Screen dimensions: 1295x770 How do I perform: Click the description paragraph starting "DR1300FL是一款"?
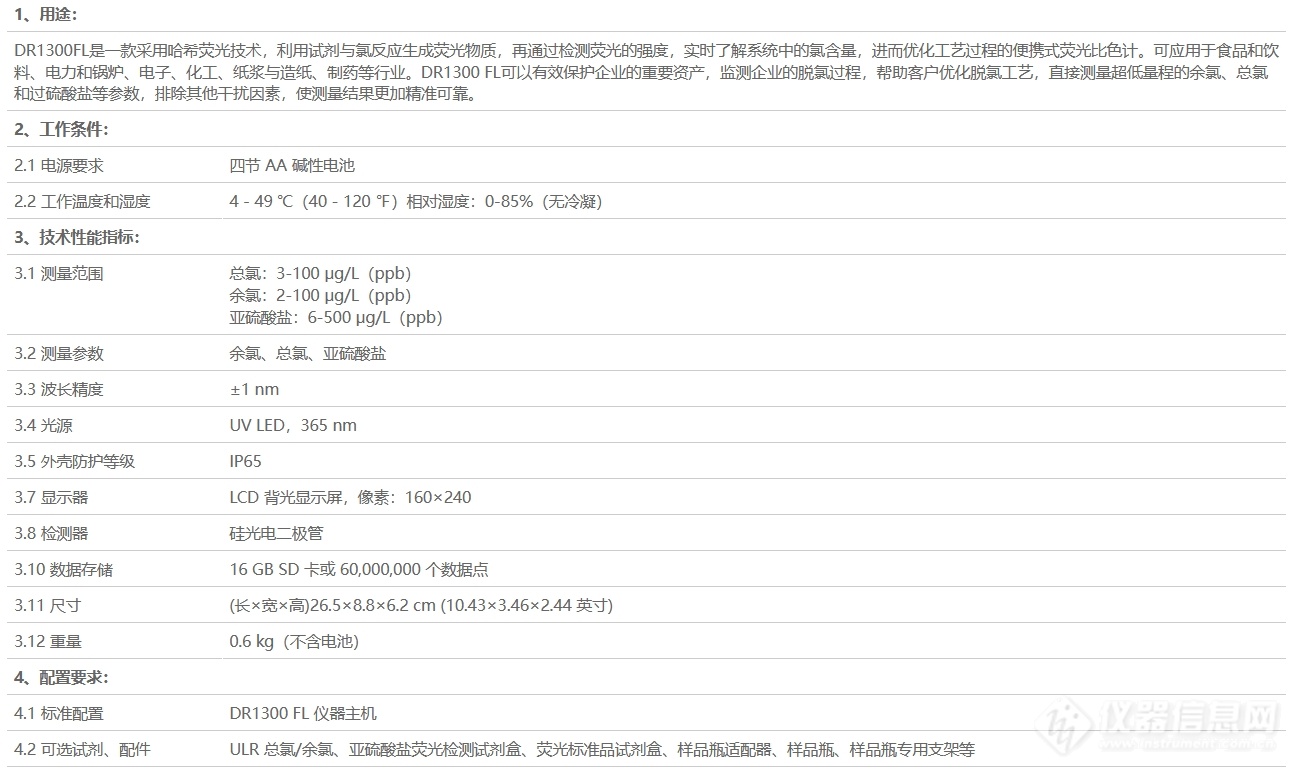pos(647,72)
